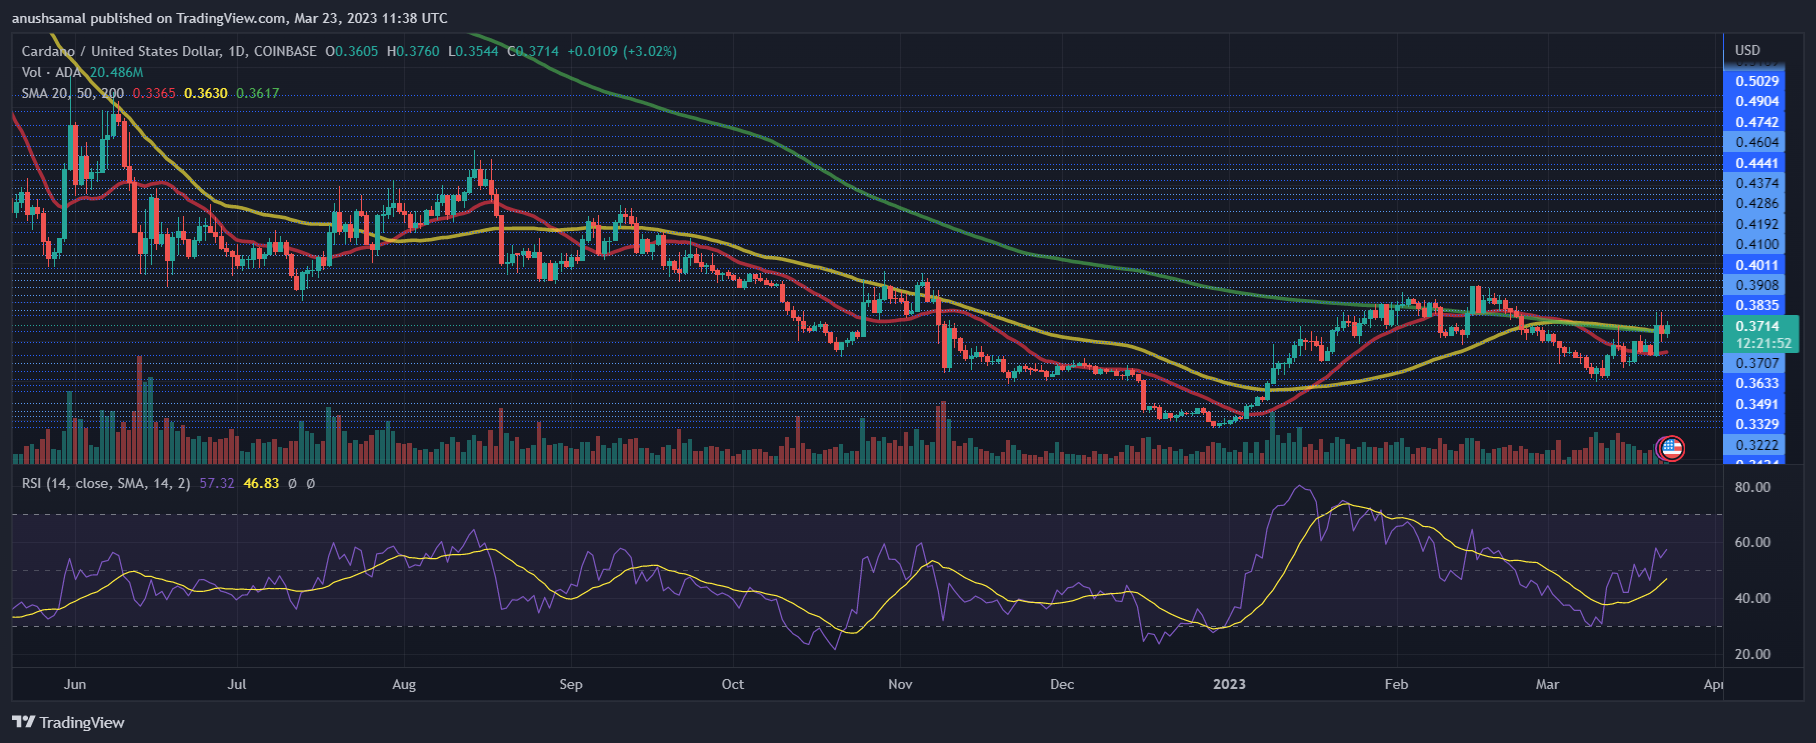
Task: Click the Oct label on time axis
Action: 733,684
